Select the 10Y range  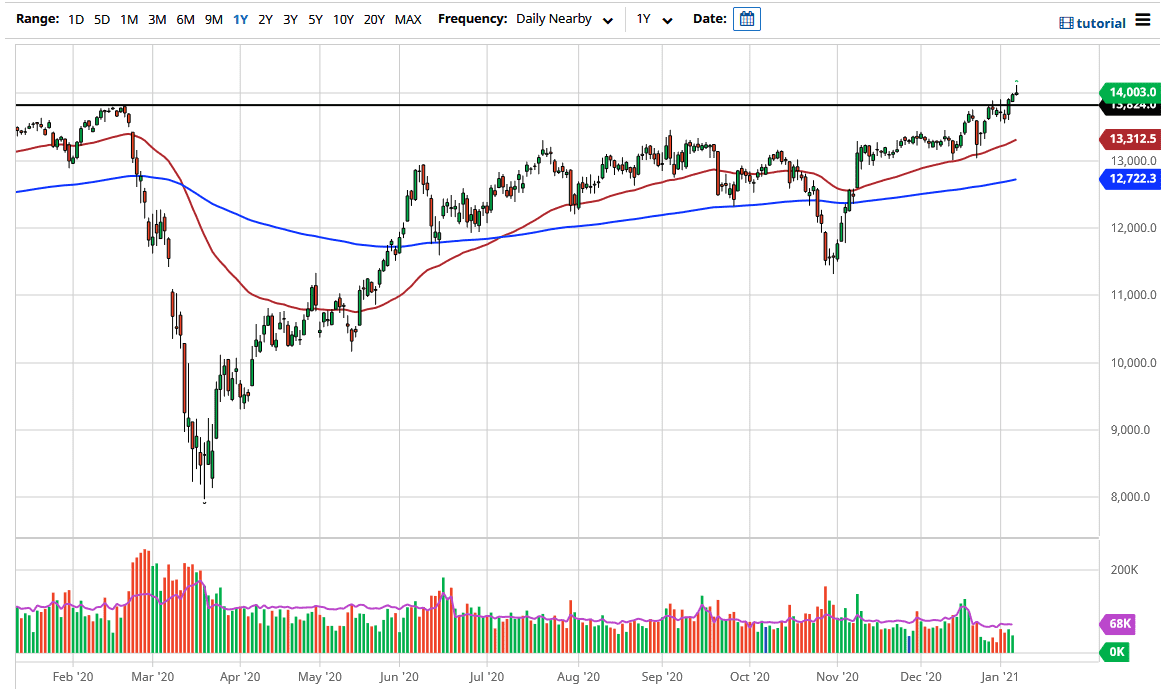tap(343, 19)
